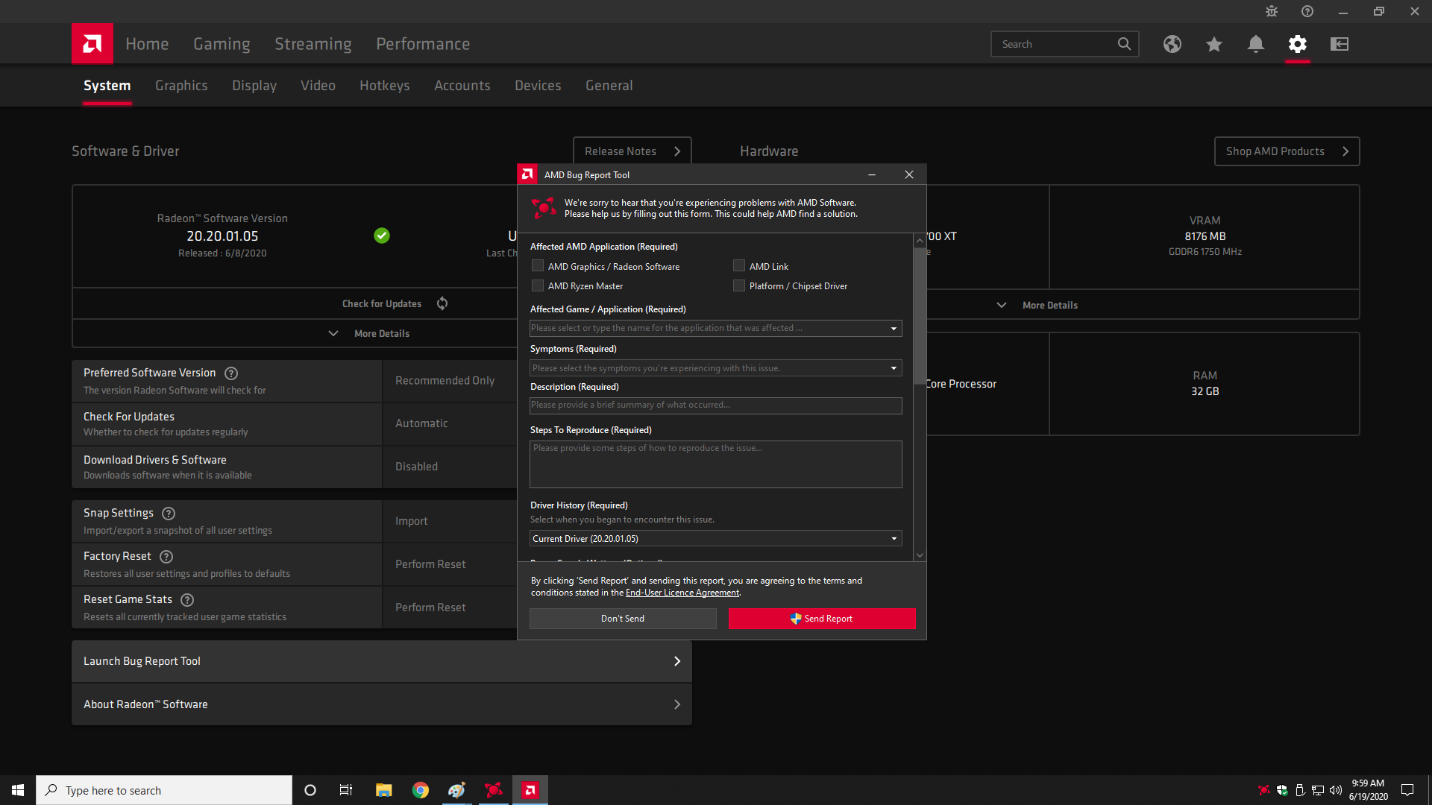Click the red Send Report button
This screenshot has height=805, width=1432.
click(x=821, y=619)
